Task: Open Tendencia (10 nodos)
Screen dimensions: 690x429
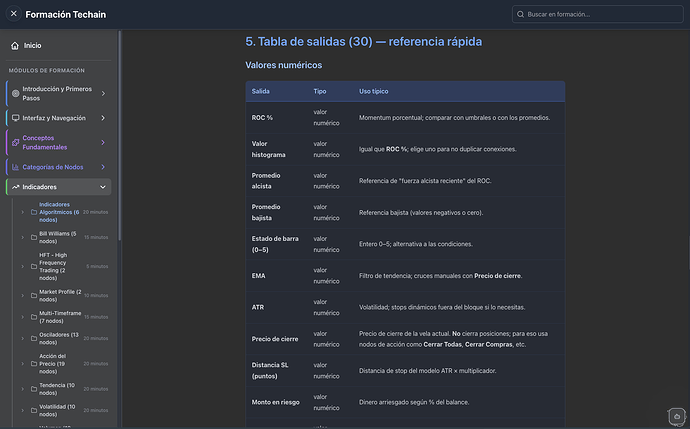Action: [57, 389]
